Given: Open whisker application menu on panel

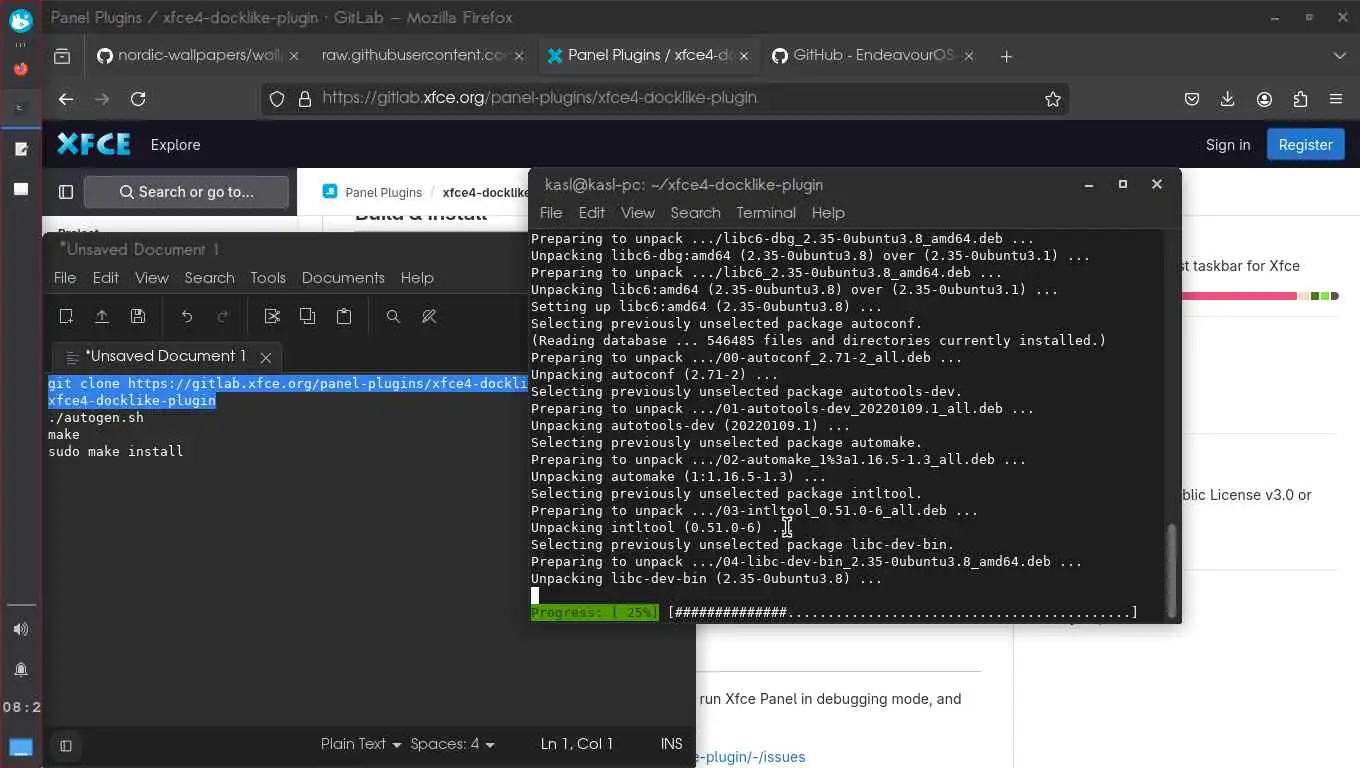Looking at the screenshot, I should [21, 19].
